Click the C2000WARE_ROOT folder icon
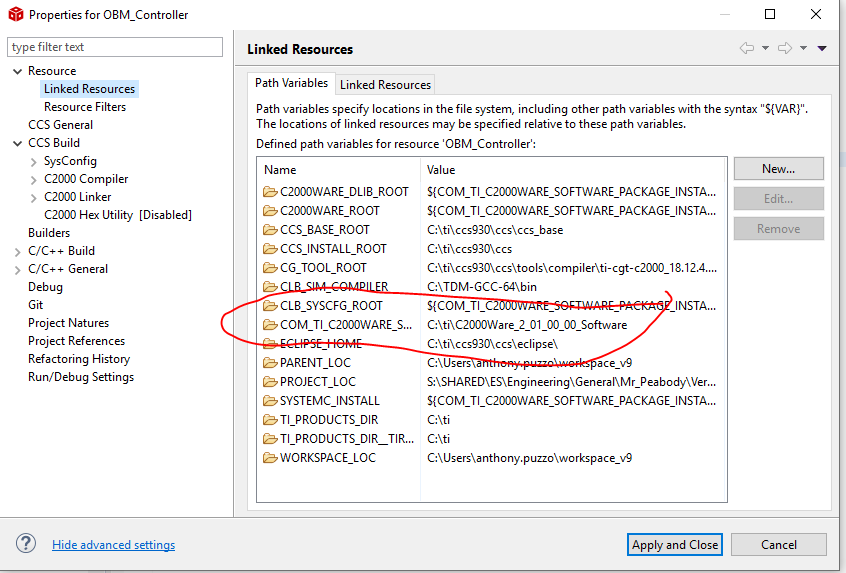846x573 pixels. 269,211
